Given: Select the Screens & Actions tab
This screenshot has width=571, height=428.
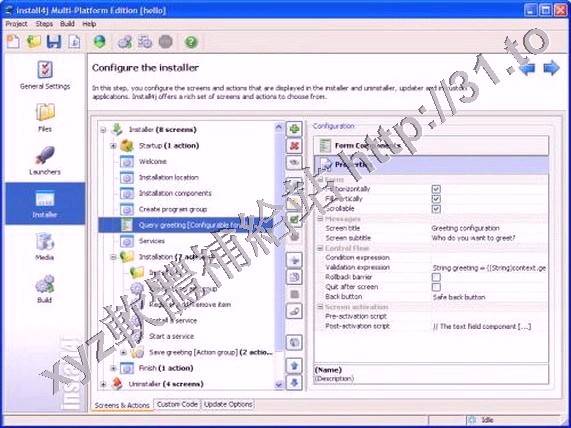Looking at the screenshot, I should pos(122,405).
